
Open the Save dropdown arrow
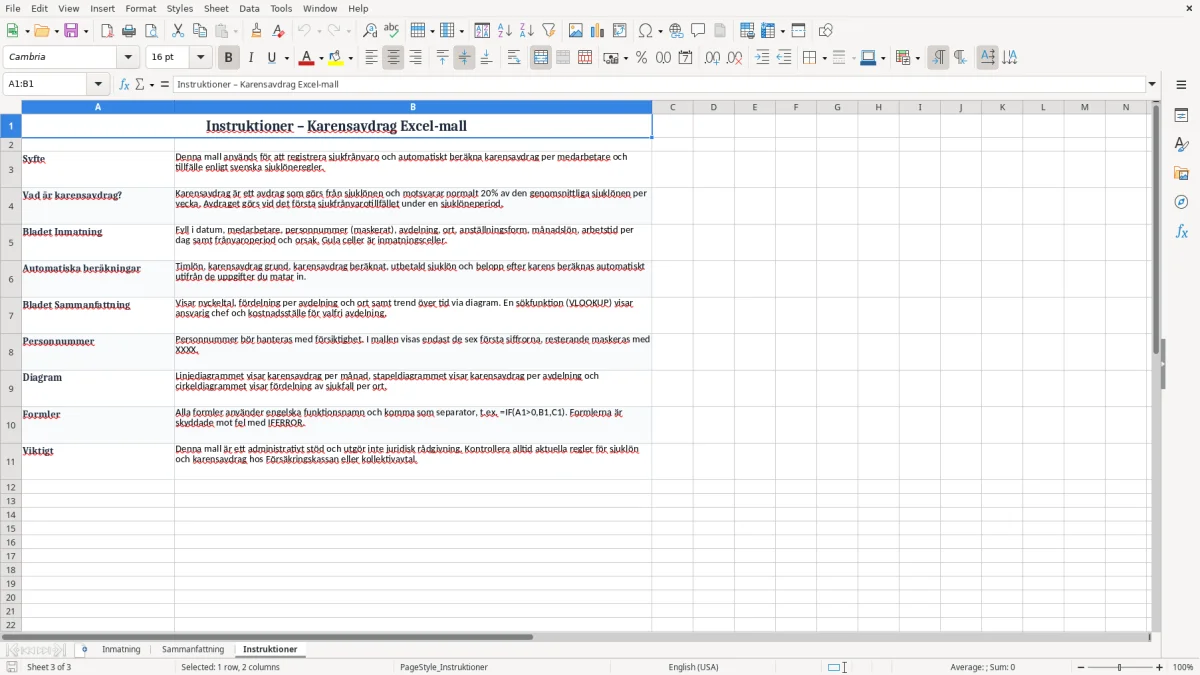coord(85,31)
